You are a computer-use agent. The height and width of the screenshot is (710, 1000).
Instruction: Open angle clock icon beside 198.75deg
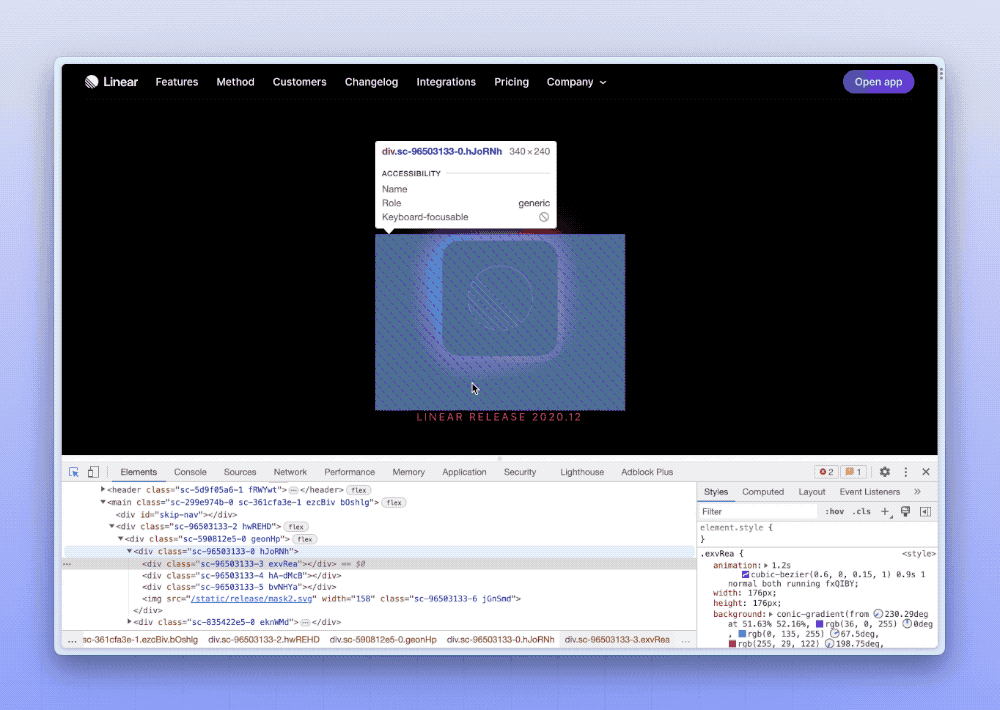click(829, 644)
